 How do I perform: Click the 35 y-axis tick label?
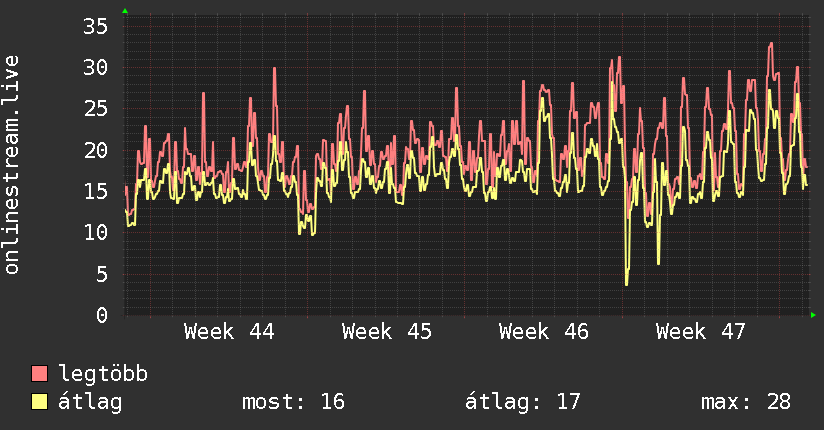pos(95,26)
